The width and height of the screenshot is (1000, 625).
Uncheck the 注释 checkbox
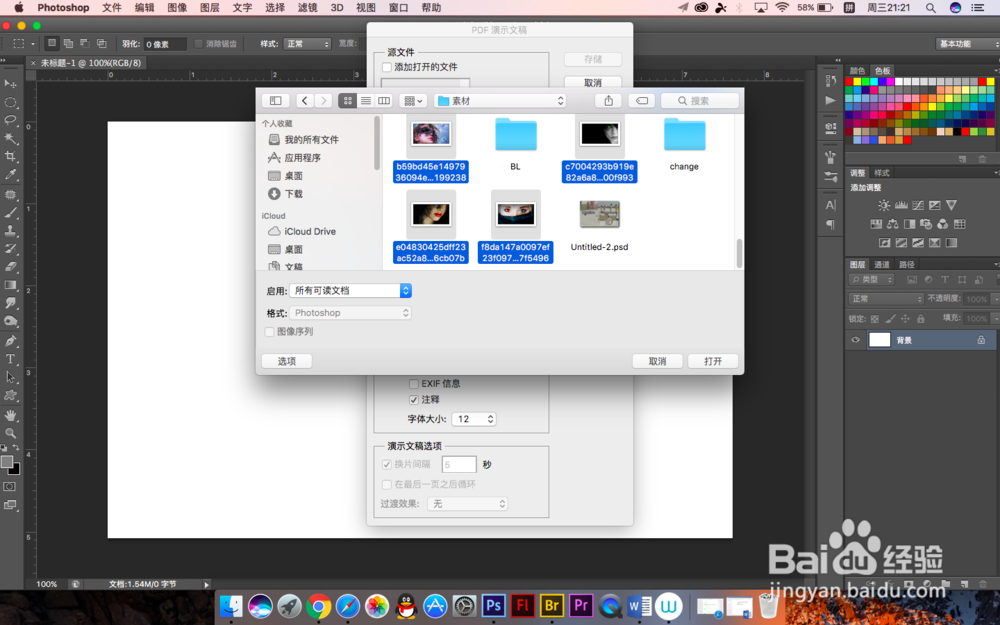click(414, 399)
